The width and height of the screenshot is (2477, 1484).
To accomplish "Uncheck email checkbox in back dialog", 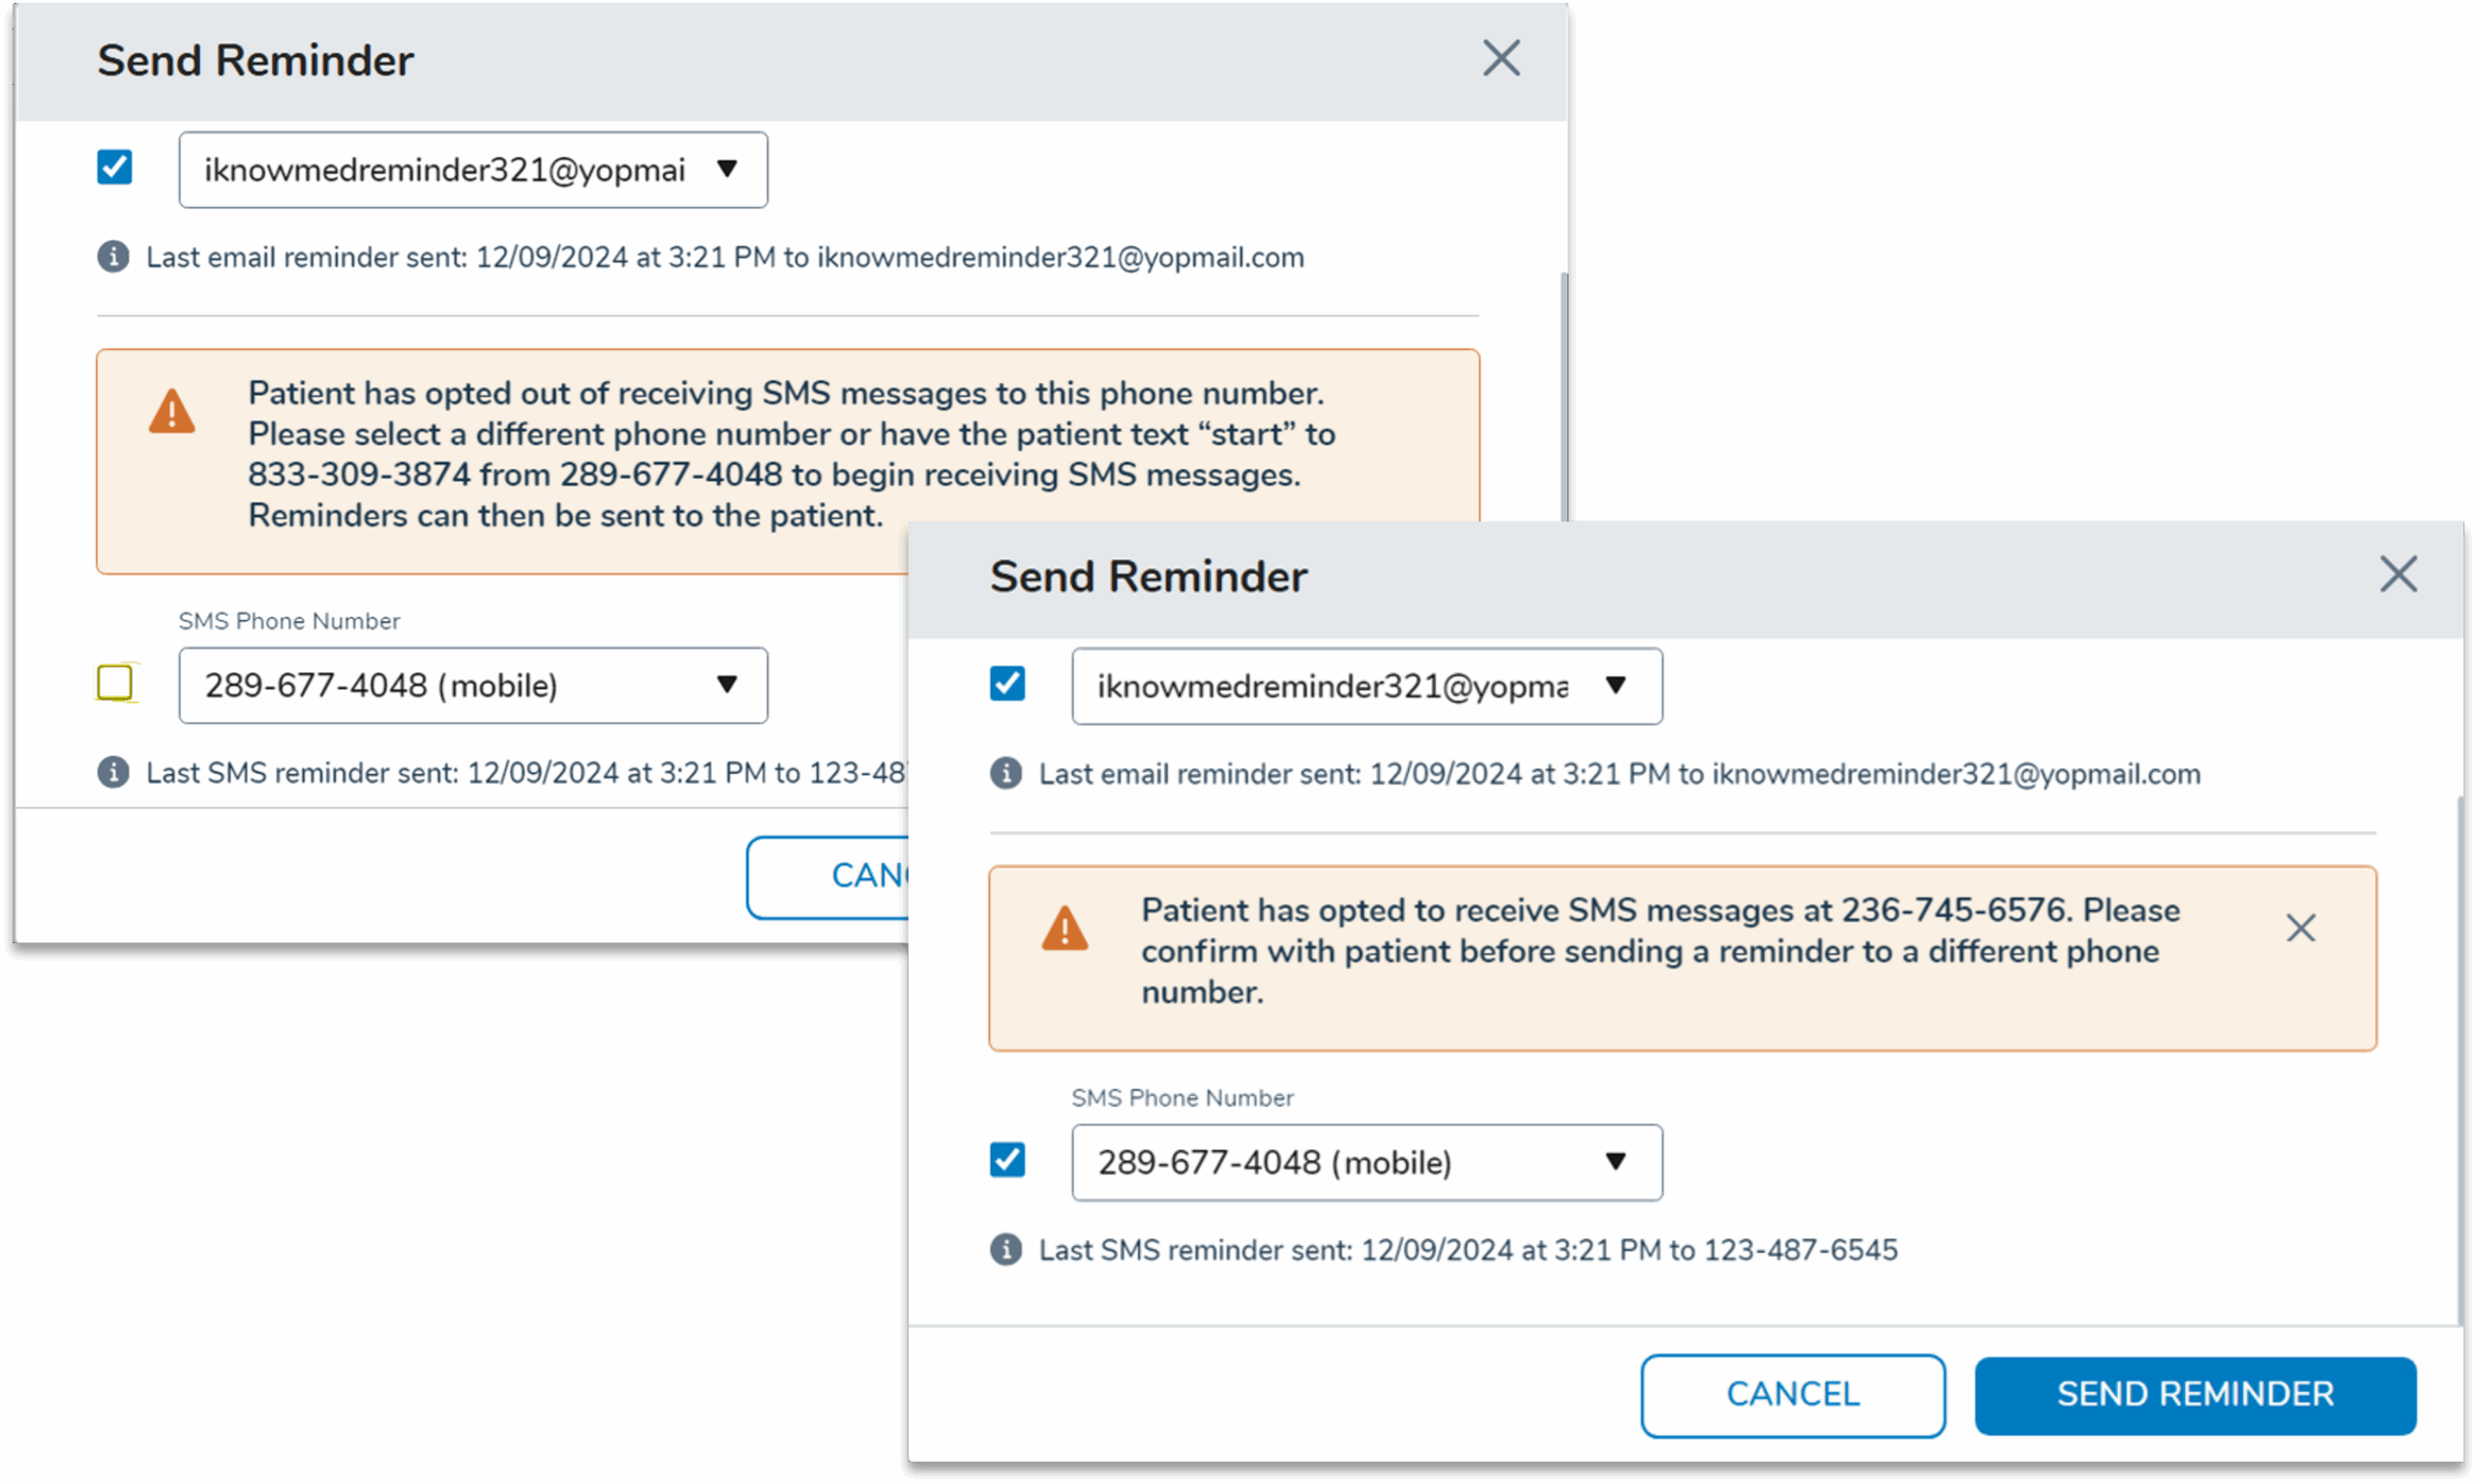I will coord(115,167).
